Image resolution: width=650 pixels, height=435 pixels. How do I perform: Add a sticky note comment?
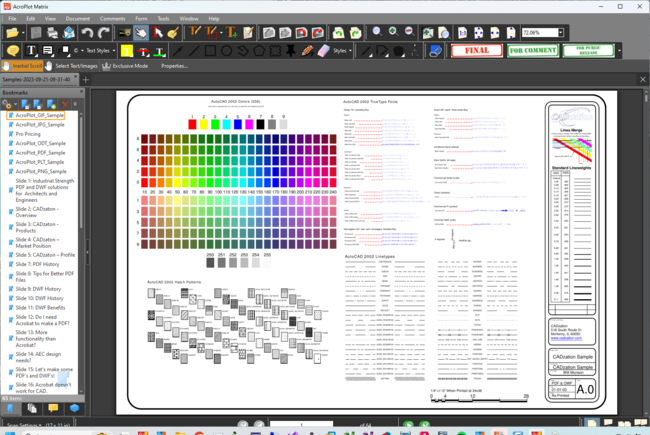point(13,51)
